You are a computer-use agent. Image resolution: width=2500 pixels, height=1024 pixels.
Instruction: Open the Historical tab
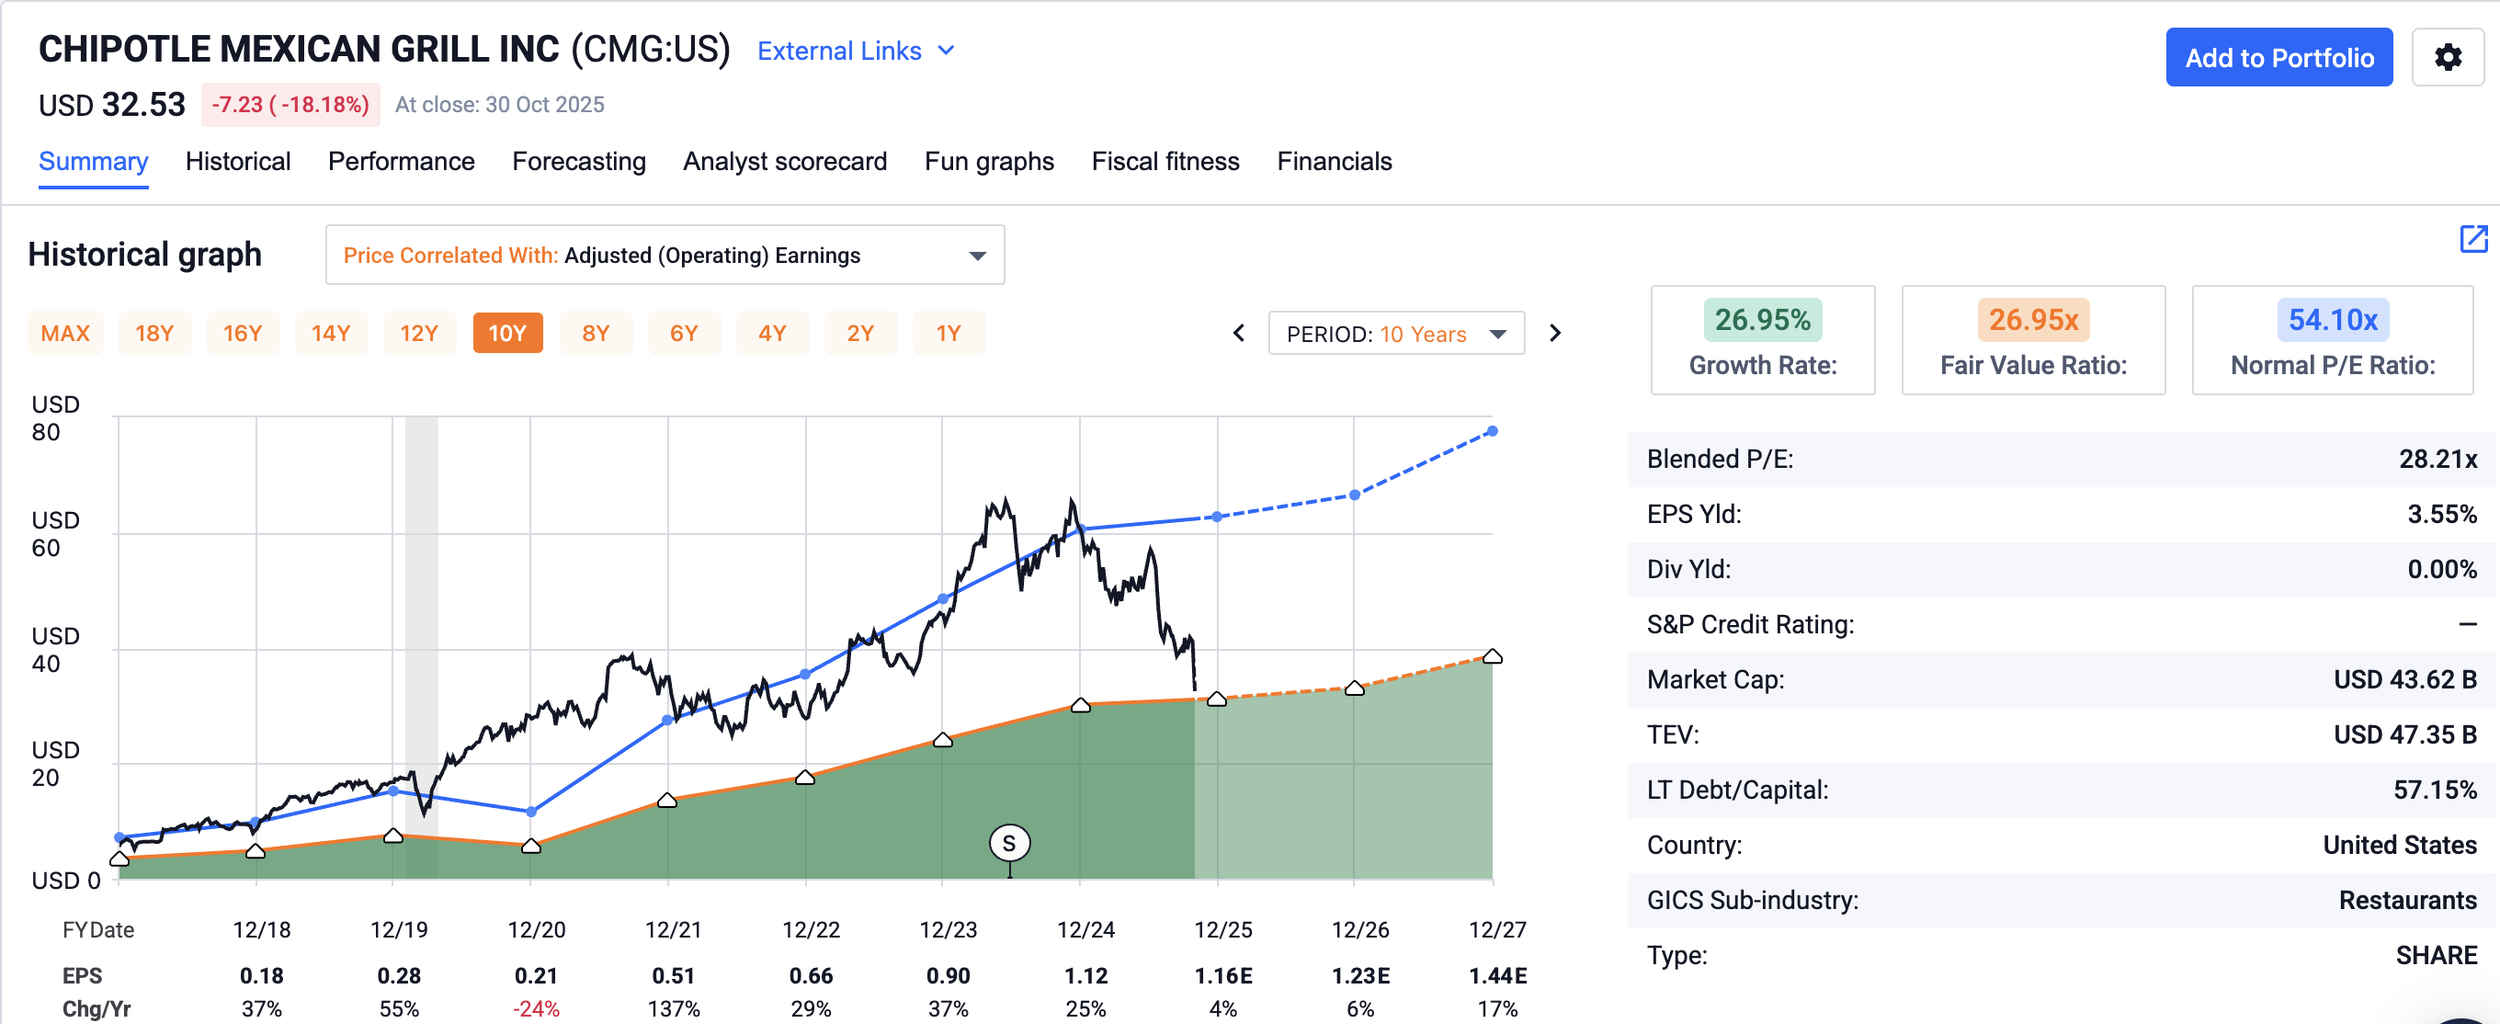coord(238,162)
